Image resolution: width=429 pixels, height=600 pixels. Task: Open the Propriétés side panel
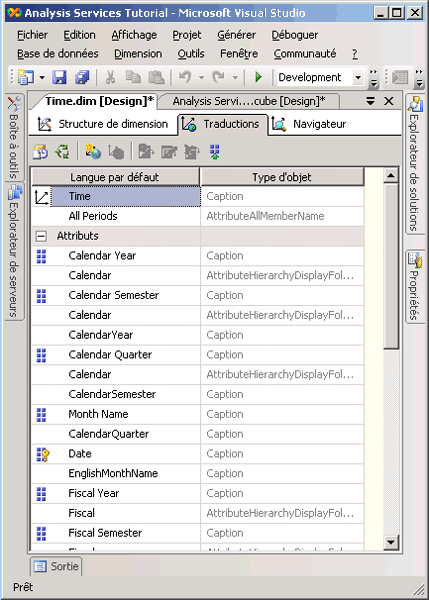414,286
